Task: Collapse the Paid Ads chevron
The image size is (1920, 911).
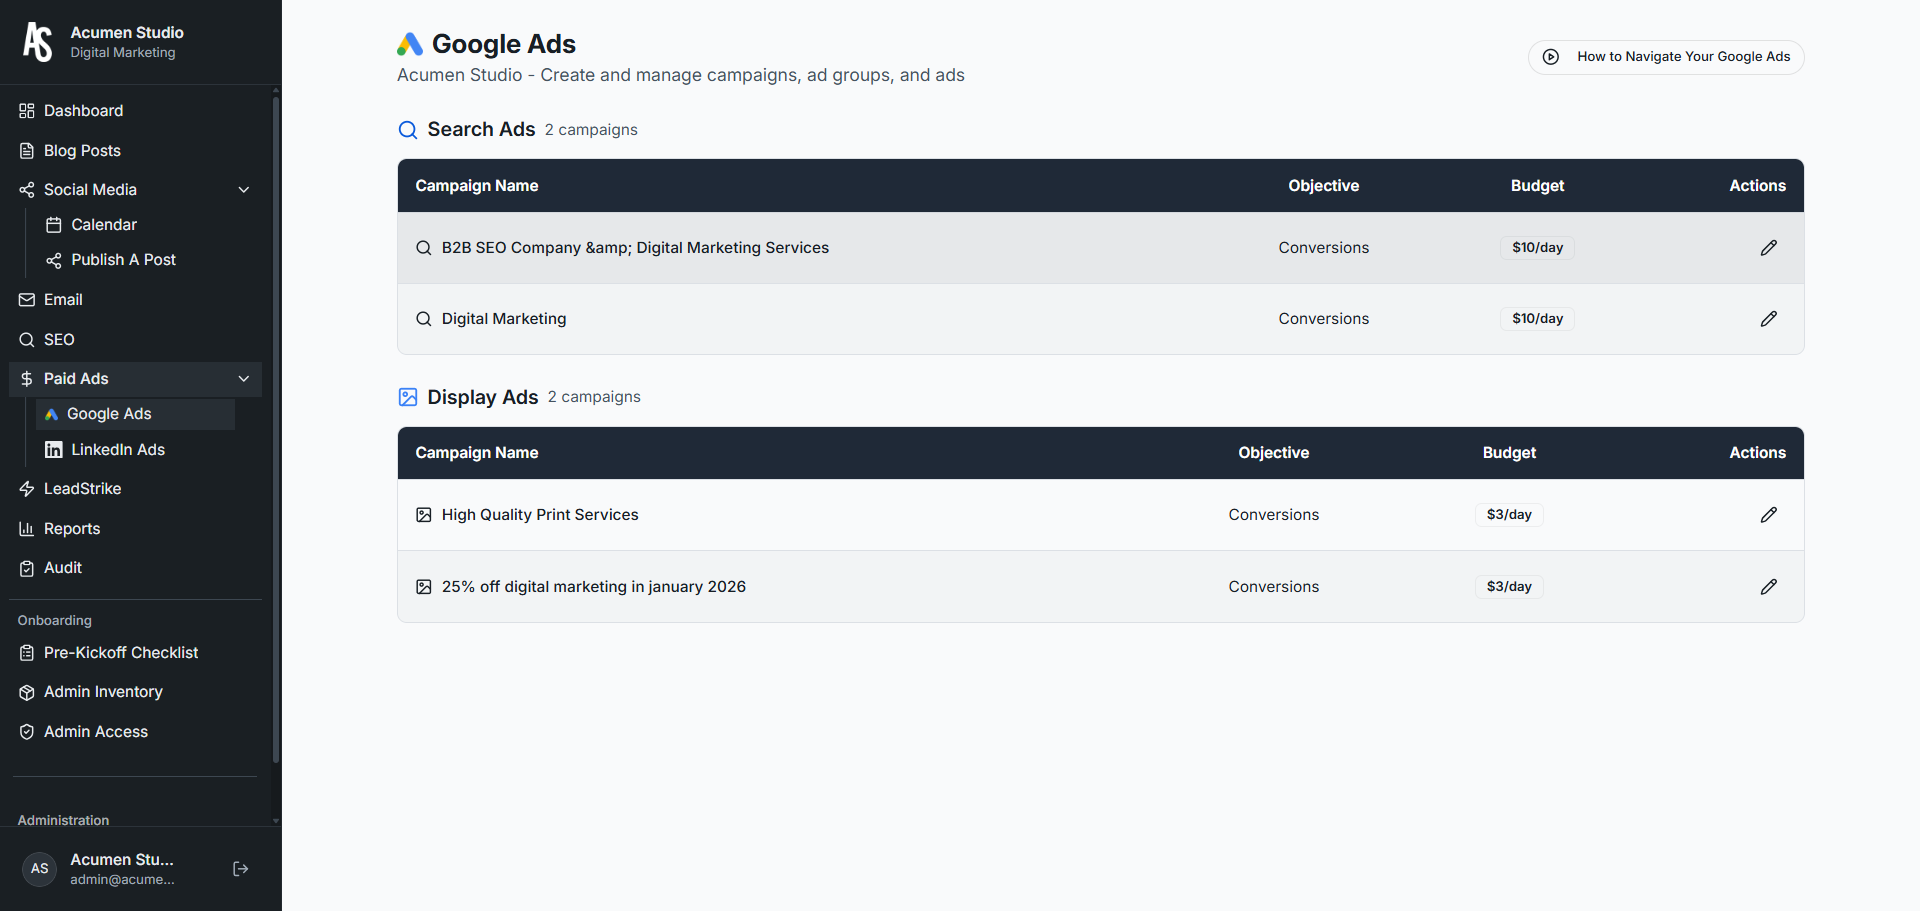Action: (x=244, y=379)
